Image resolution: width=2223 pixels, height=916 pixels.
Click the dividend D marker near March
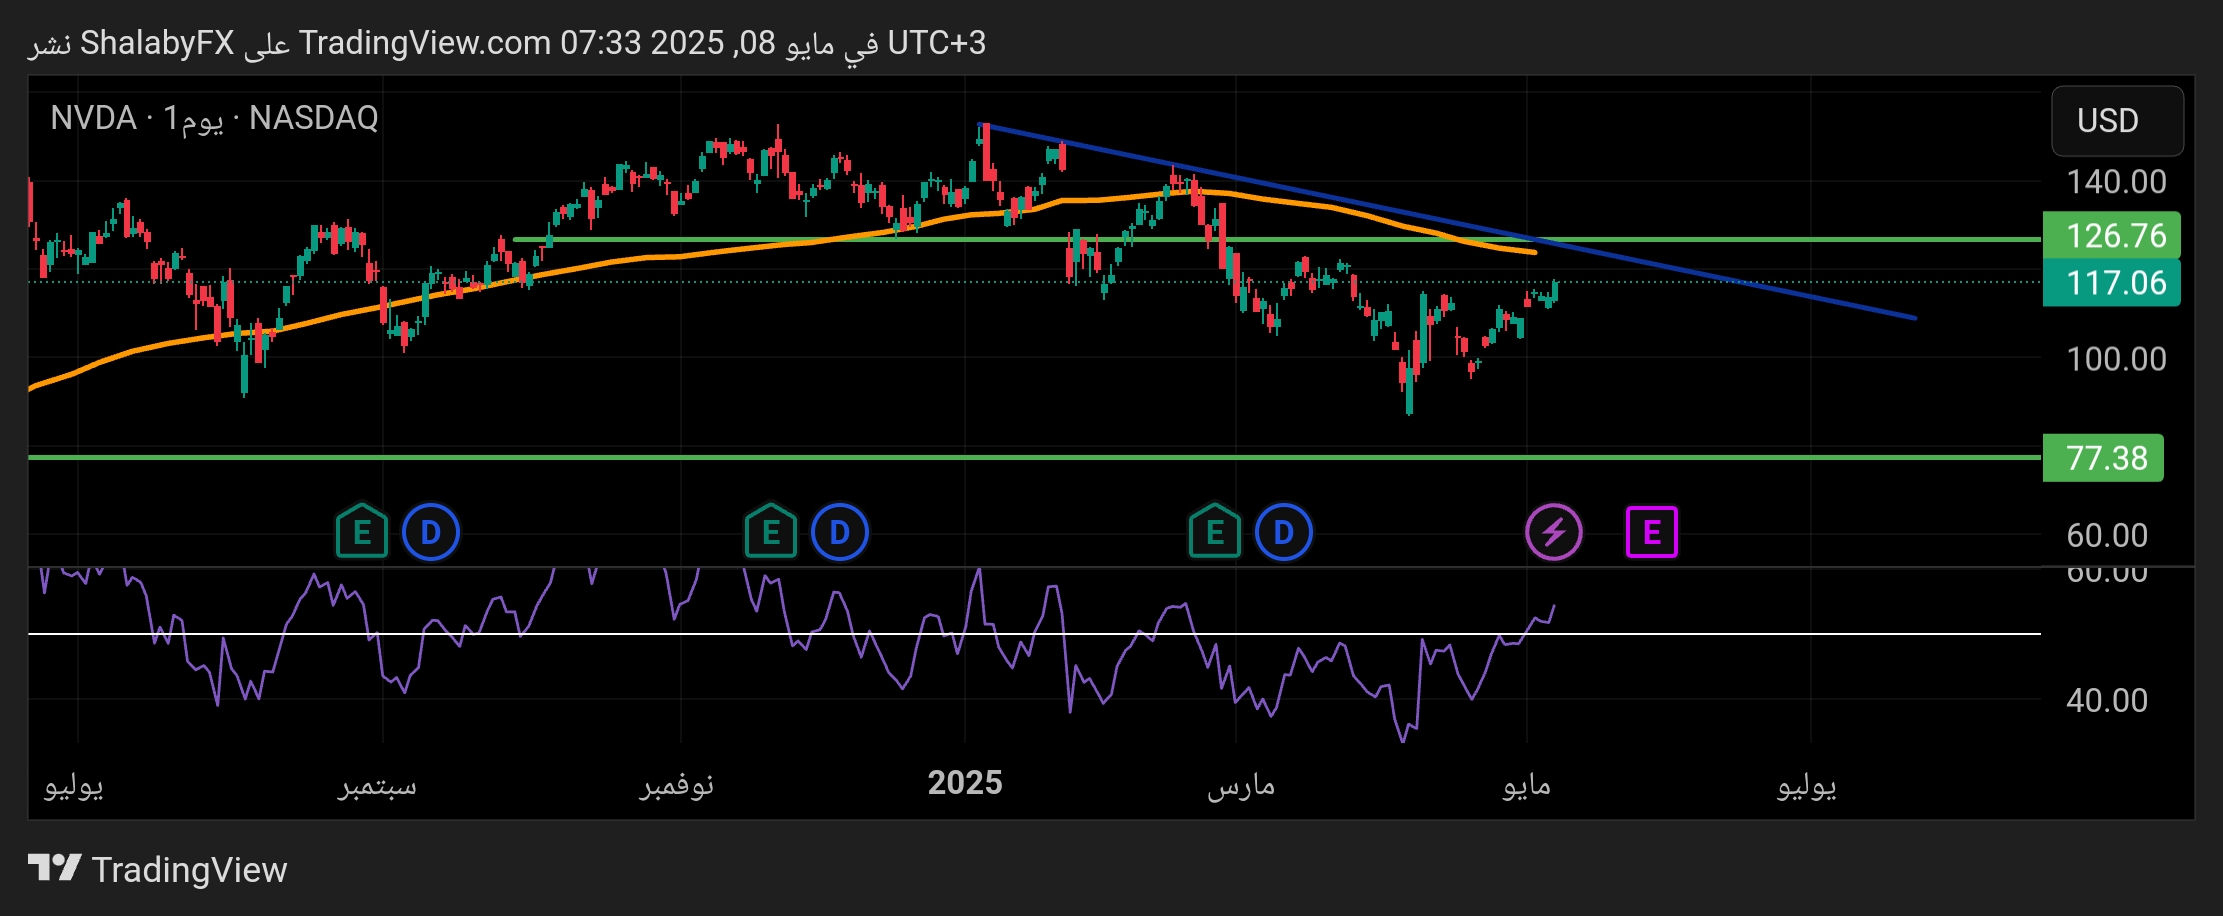1284,532
